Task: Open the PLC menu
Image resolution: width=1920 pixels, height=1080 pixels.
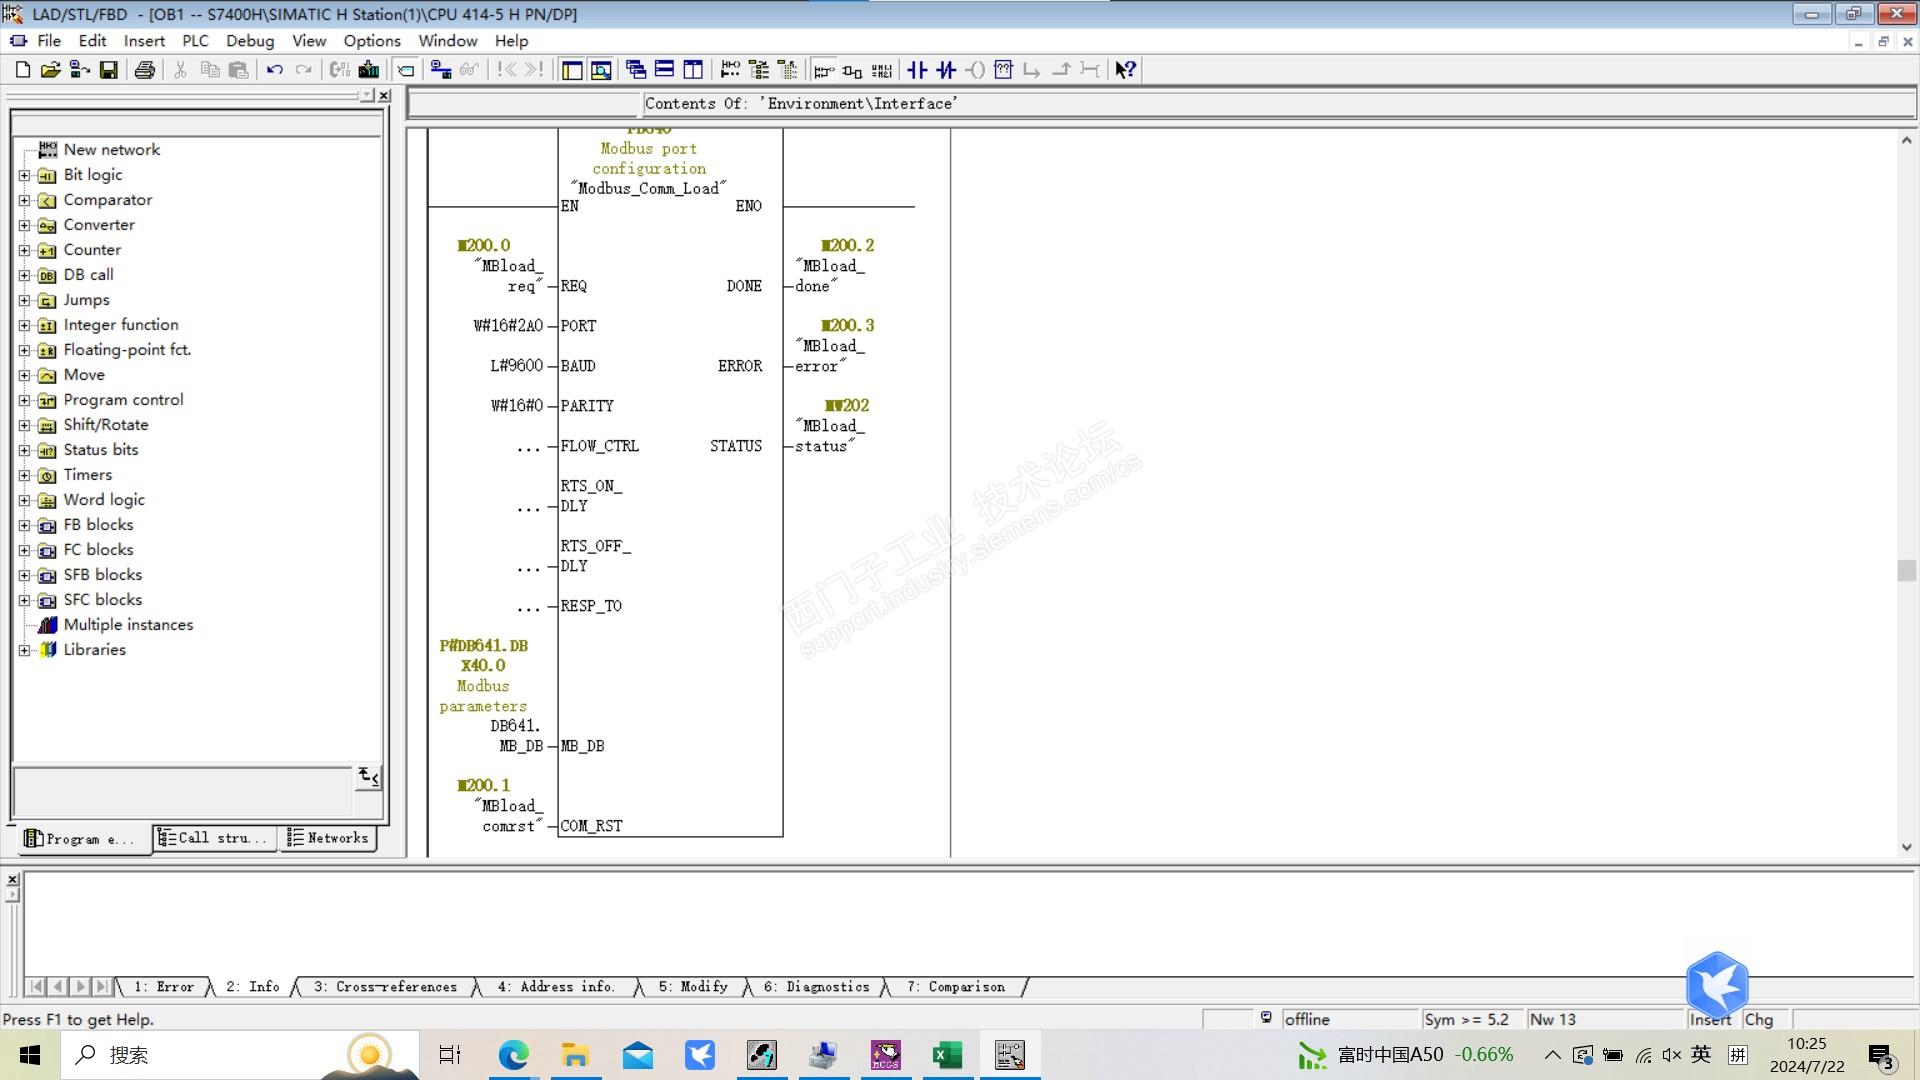Action: click(195, 41)
